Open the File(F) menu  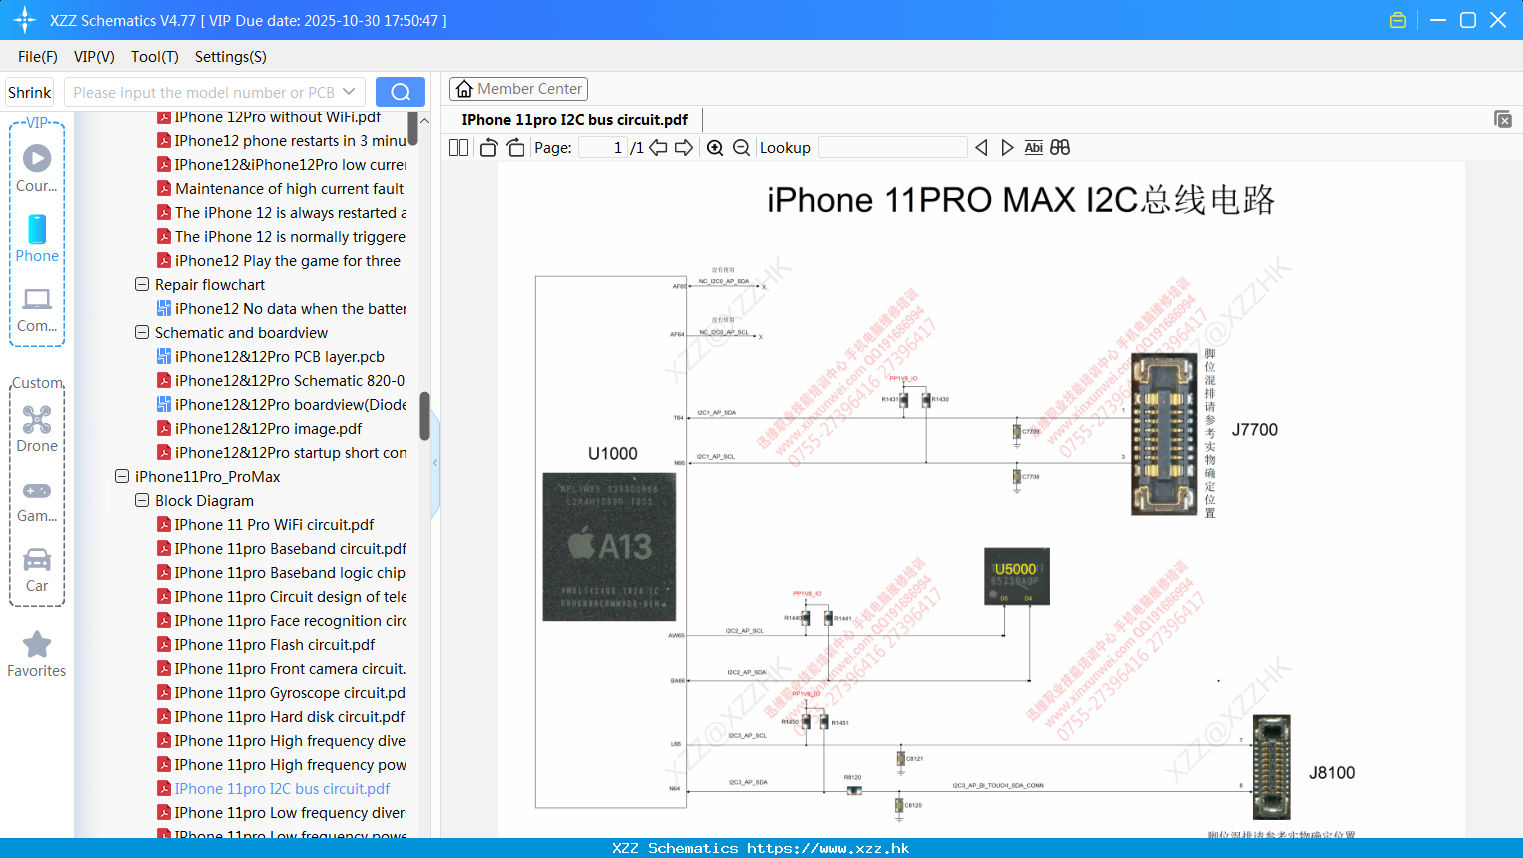pos(38,57)
